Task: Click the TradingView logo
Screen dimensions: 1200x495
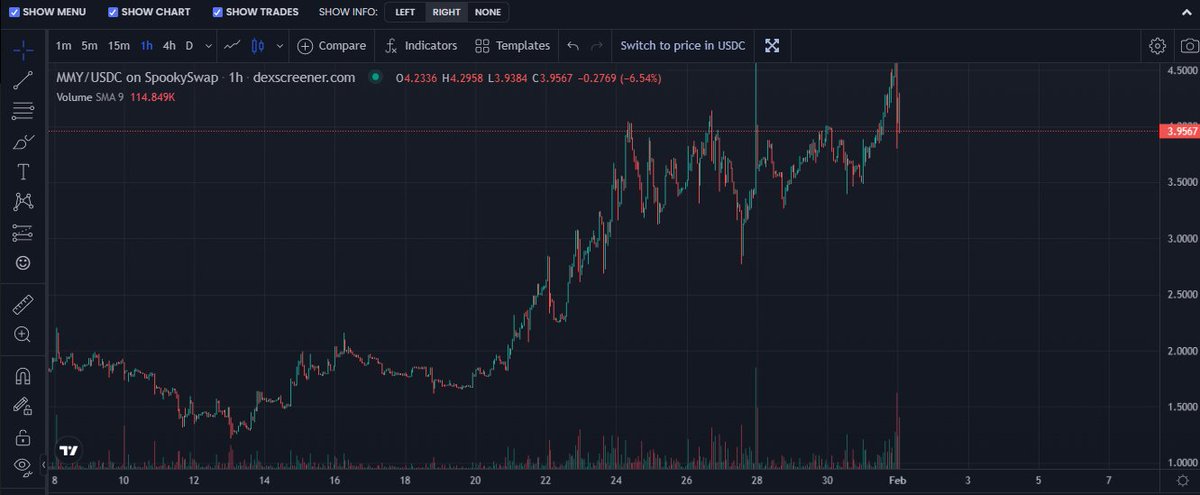Action: pos(69,450)
